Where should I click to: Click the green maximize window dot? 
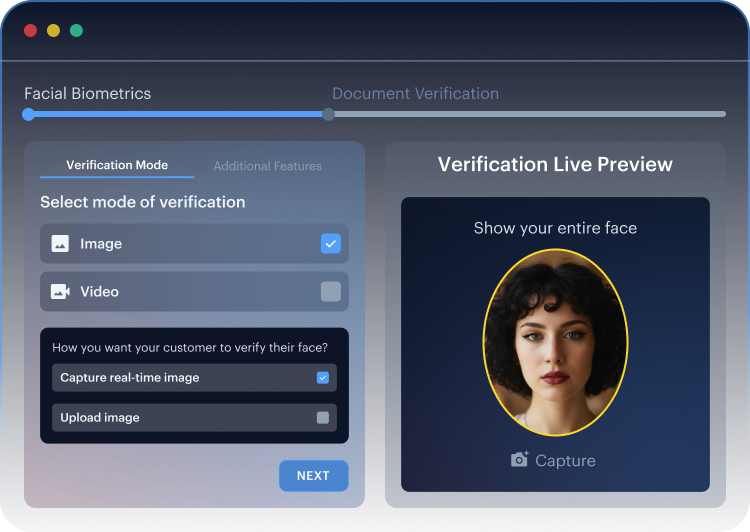77,31
